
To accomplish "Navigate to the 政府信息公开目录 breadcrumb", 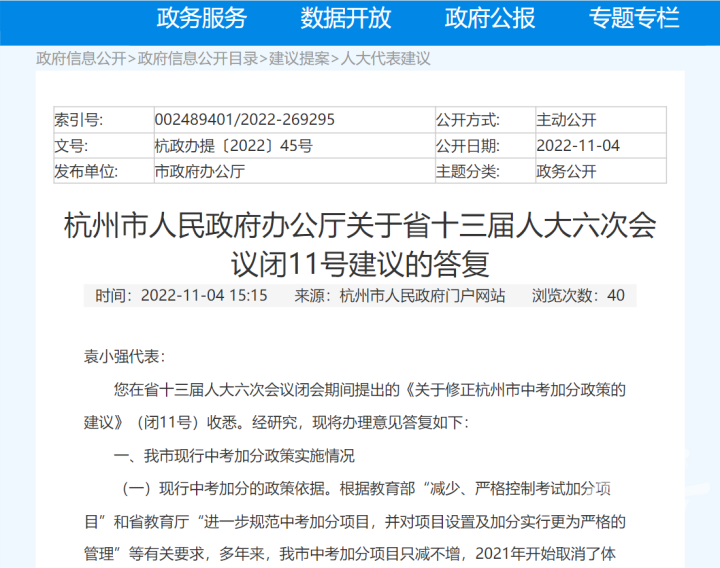I will (197, 58).
